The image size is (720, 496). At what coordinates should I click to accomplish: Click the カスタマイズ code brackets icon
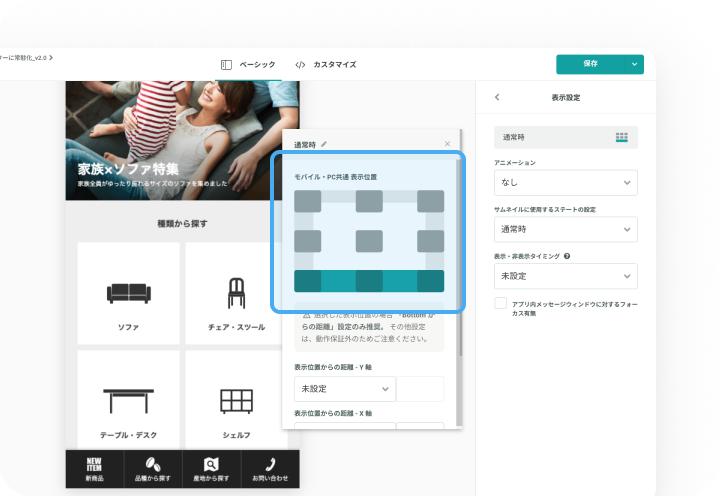point(300,65)
